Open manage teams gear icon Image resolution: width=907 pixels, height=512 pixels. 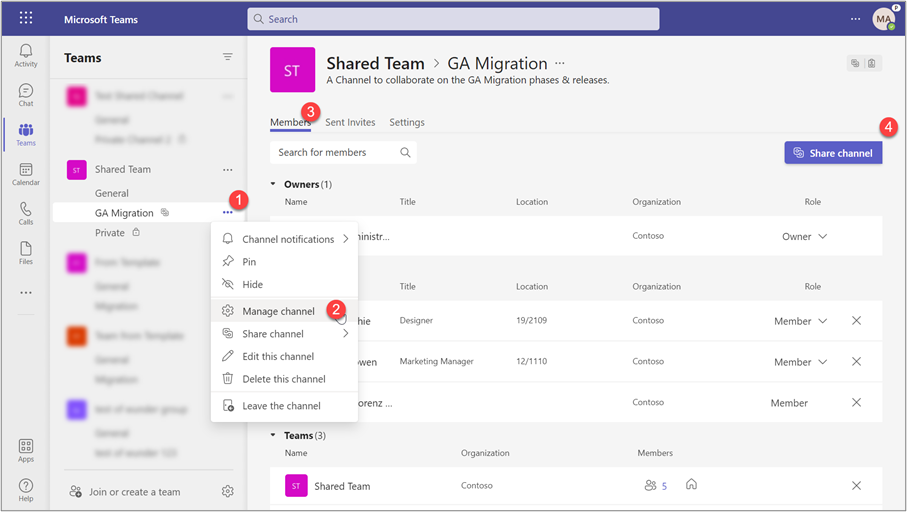pyautogui.click(x=228, y=491)
